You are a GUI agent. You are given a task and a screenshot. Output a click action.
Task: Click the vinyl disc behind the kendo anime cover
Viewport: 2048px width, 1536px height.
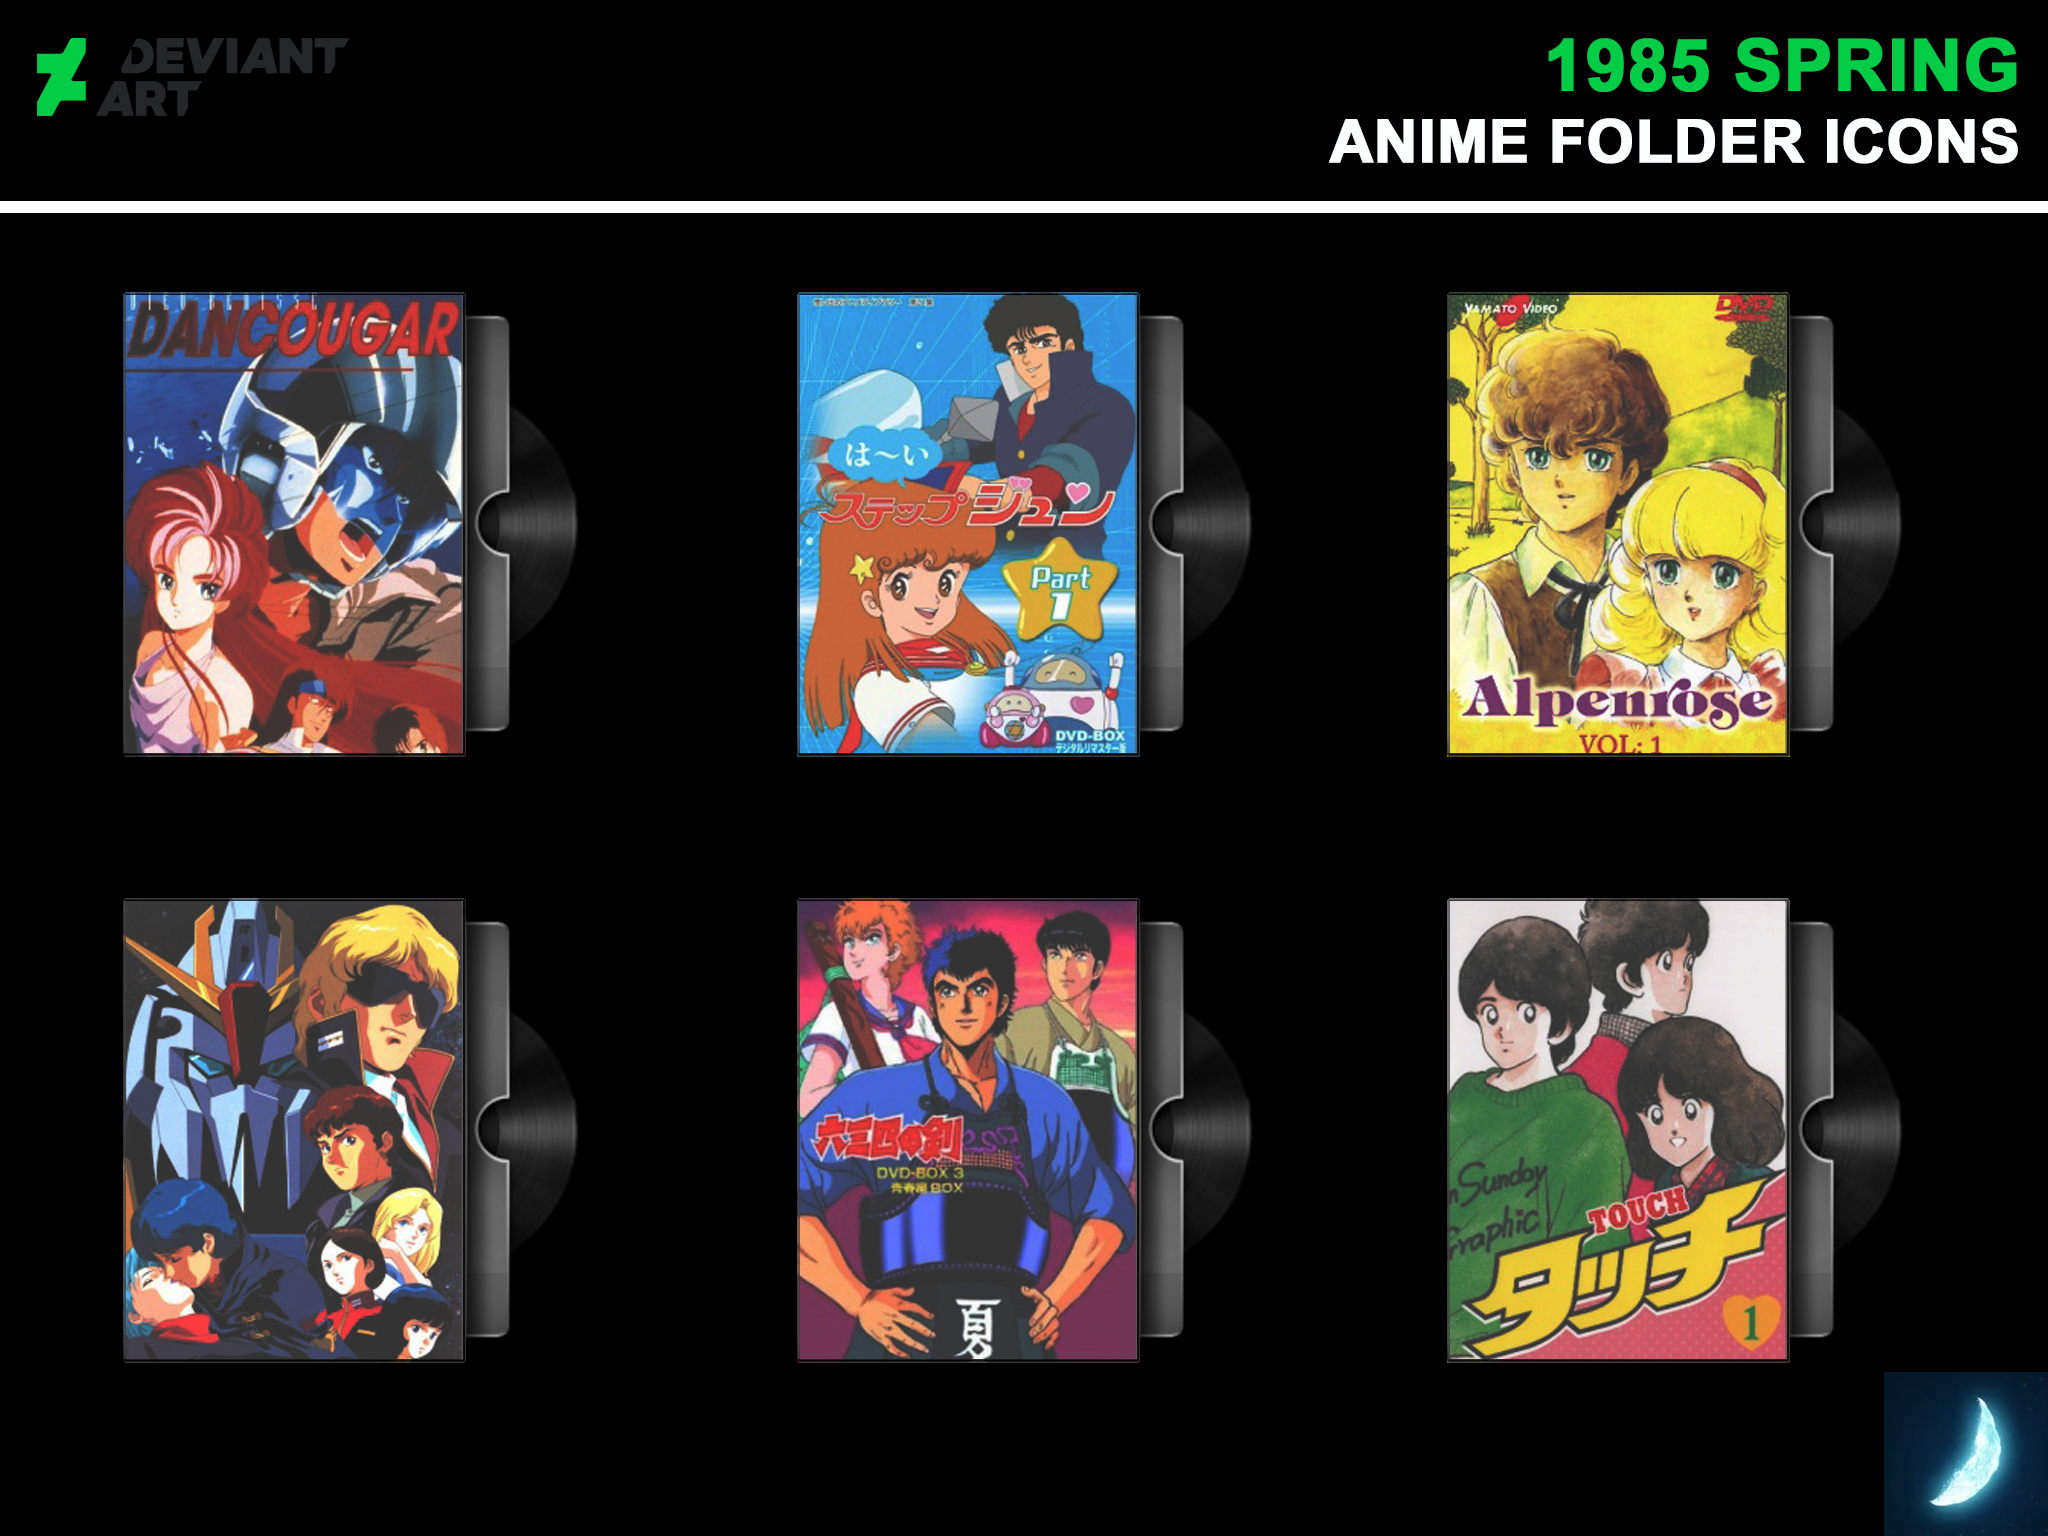[1217, 1130]
